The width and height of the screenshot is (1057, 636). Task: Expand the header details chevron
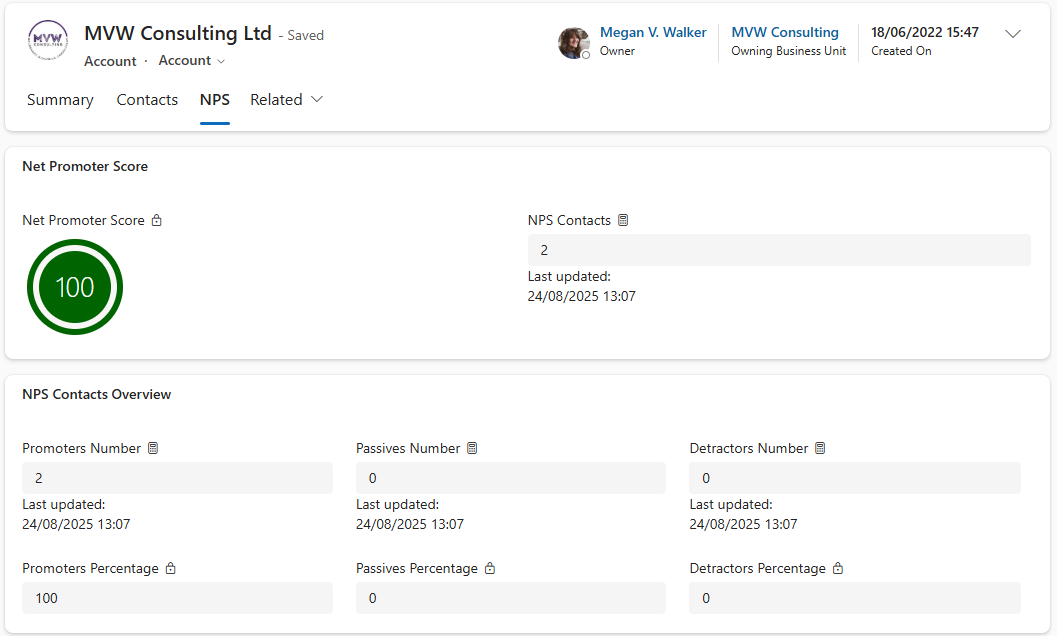[1013, 34]
